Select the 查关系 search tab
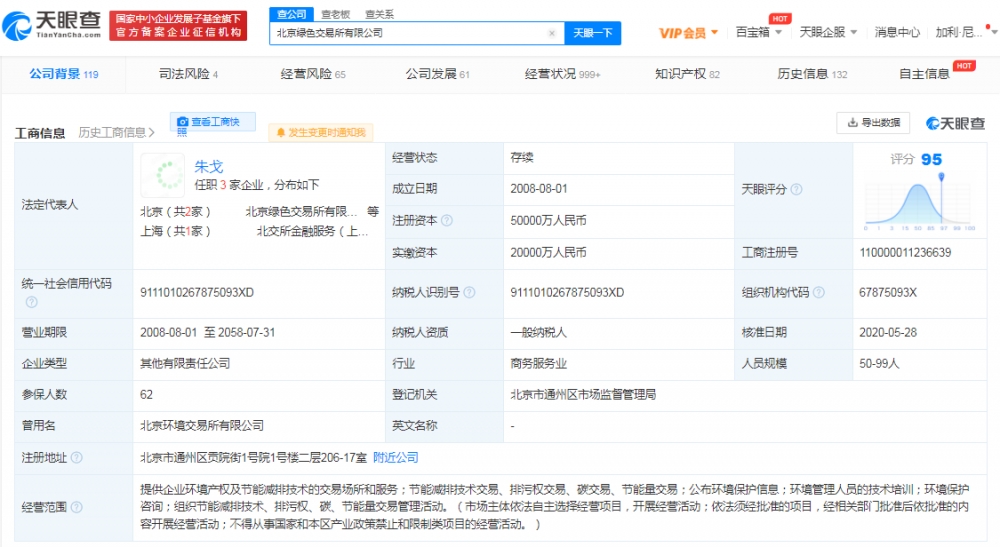1000x547 pixels. click(379, 14)
